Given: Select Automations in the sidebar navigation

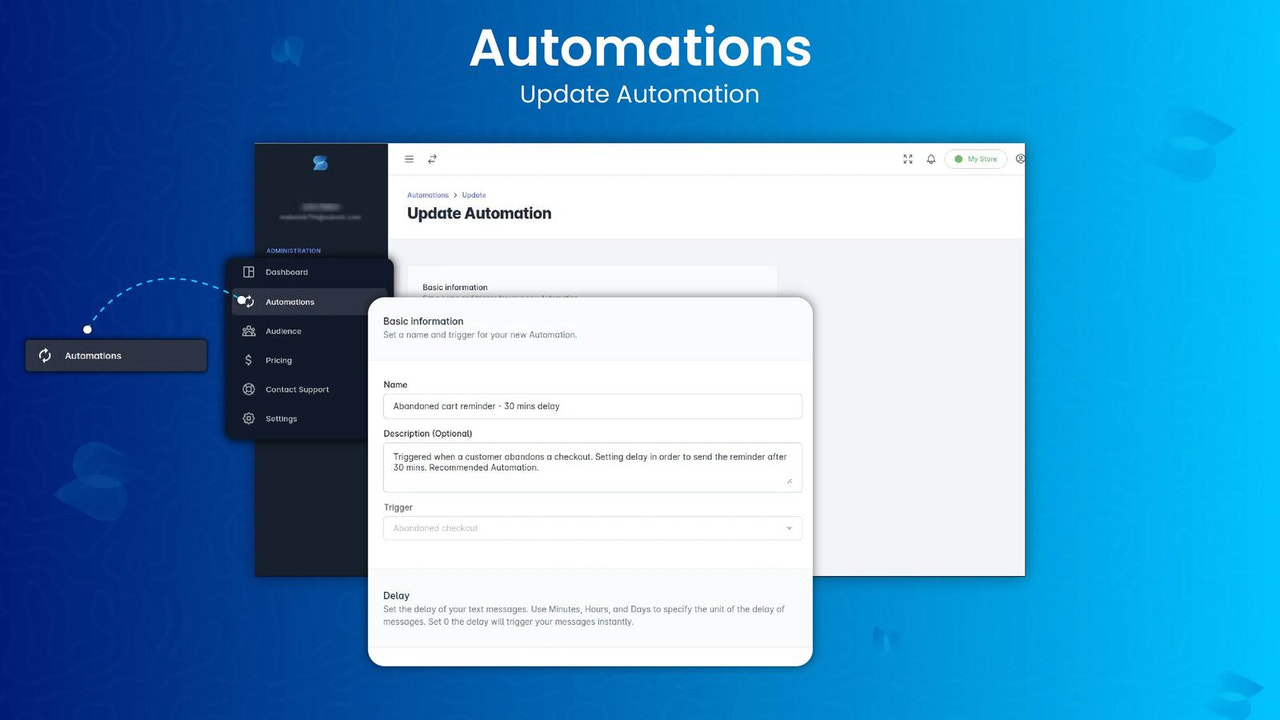Looking at the screenshot, I should click(289, 301).
